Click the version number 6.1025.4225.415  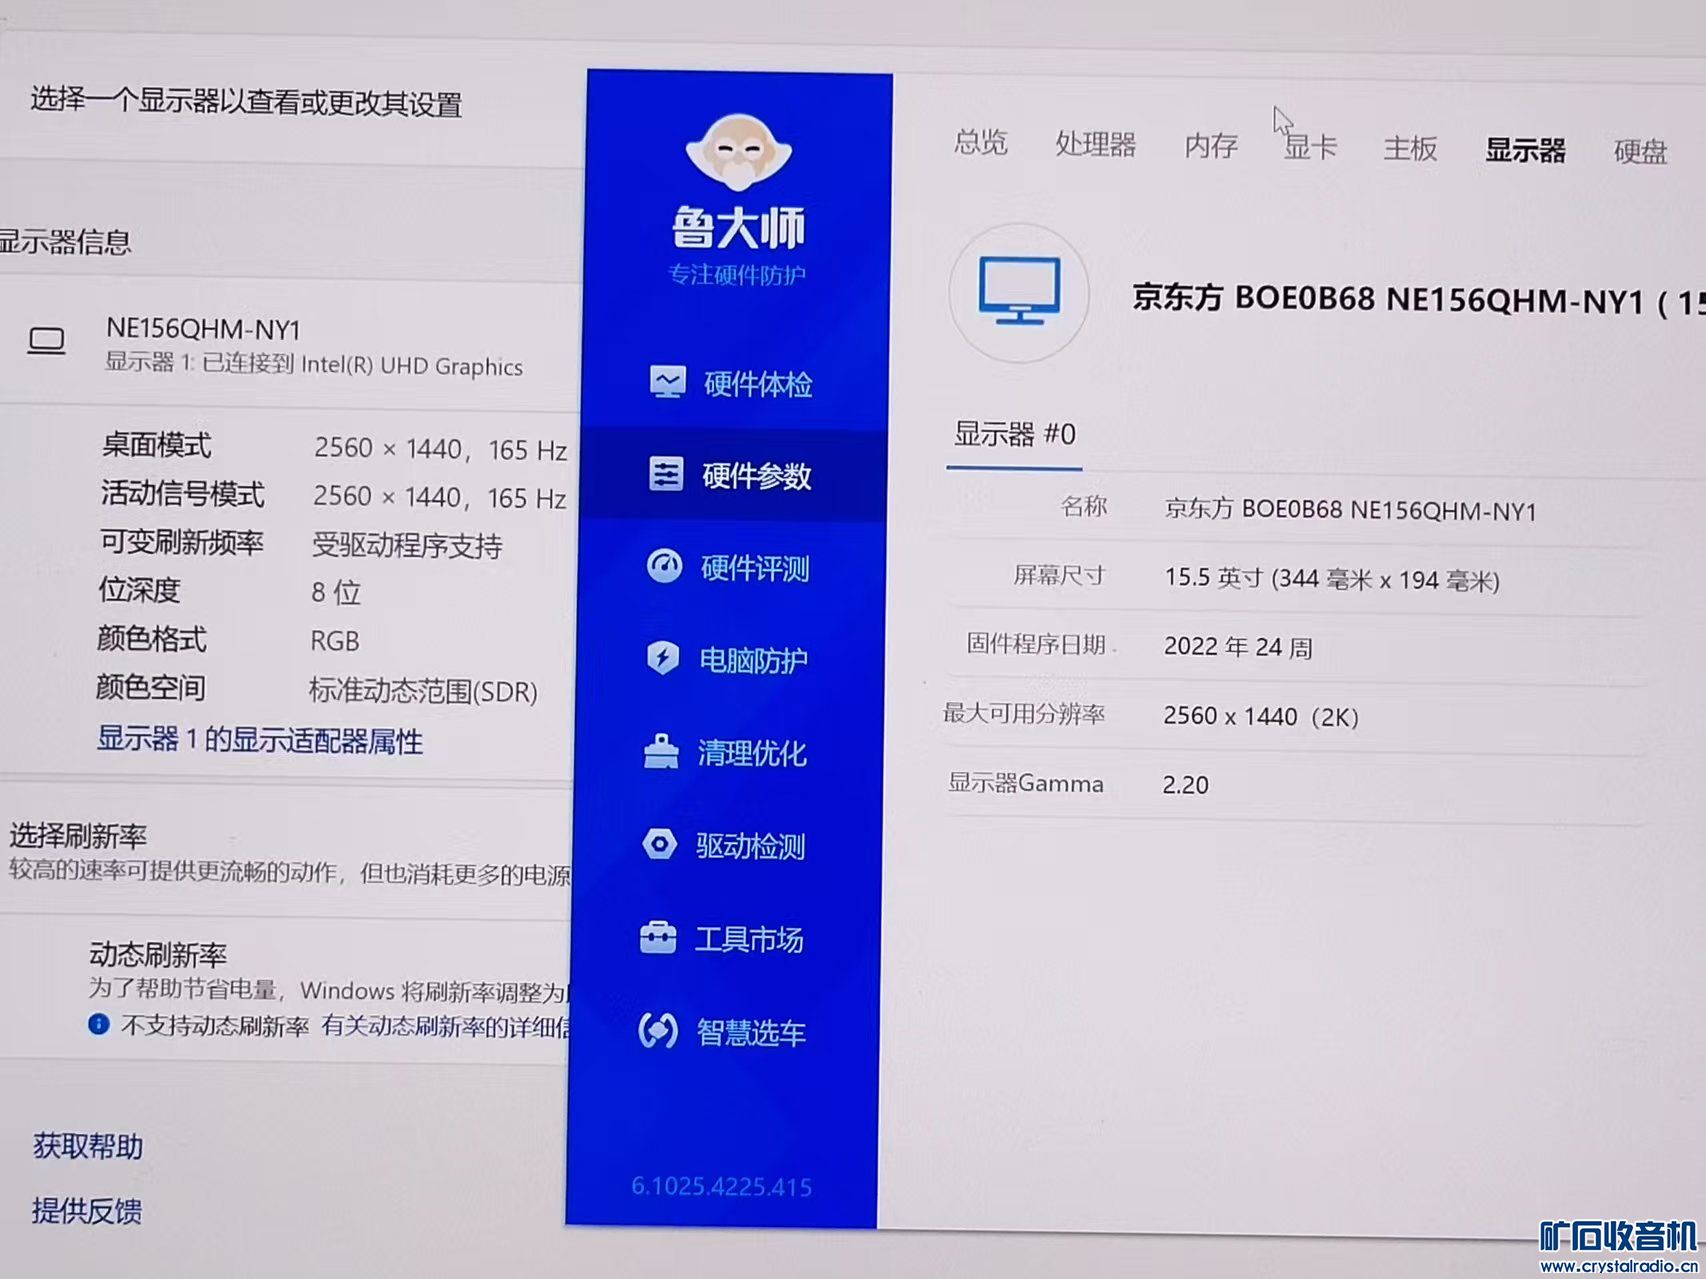[x=721, y=1186]
